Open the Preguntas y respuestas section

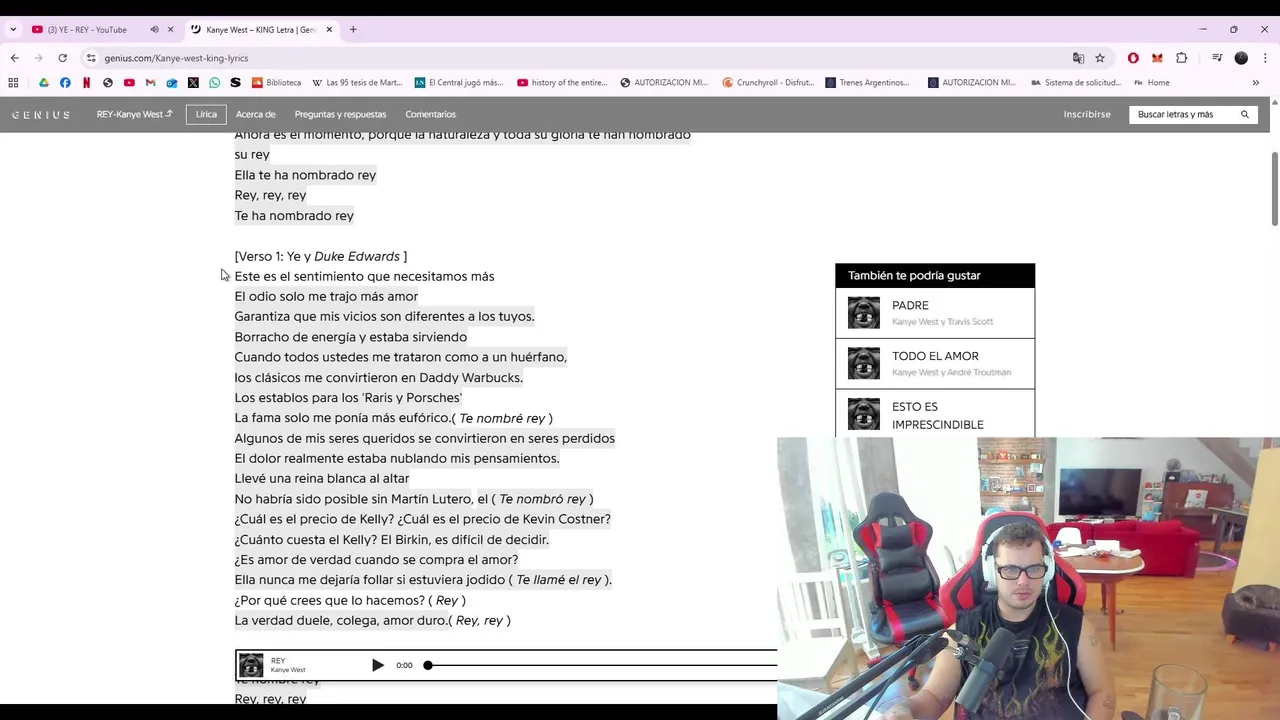click(x=340, y=114)
